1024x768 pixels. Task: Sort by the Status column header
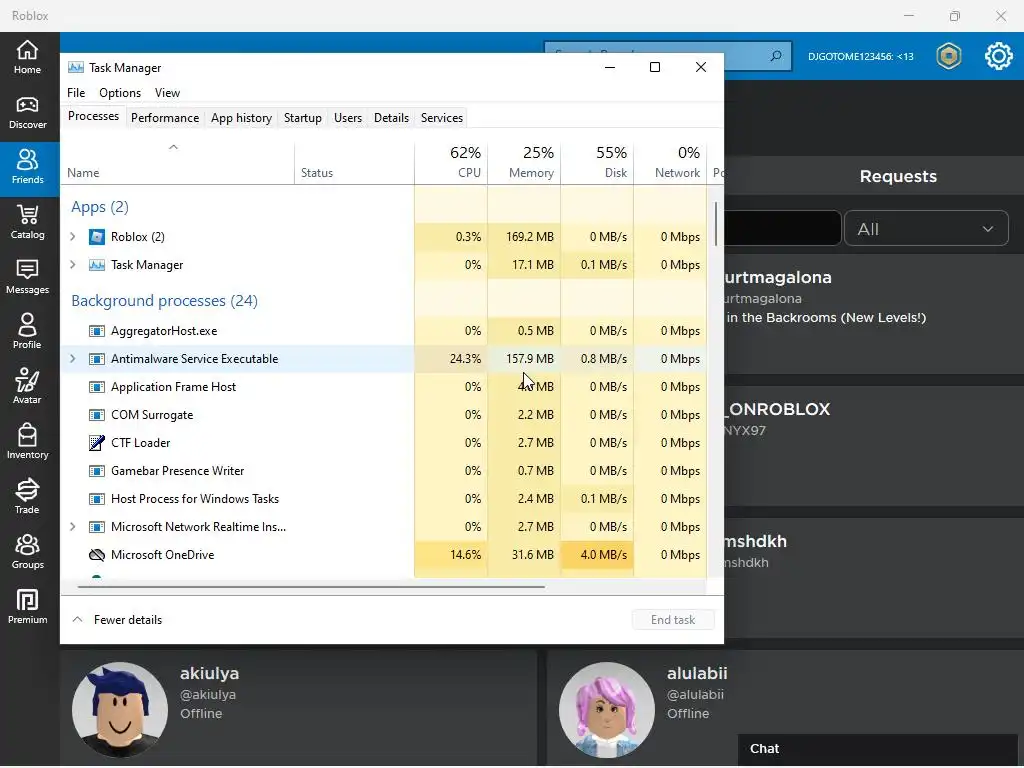point(355,163)
